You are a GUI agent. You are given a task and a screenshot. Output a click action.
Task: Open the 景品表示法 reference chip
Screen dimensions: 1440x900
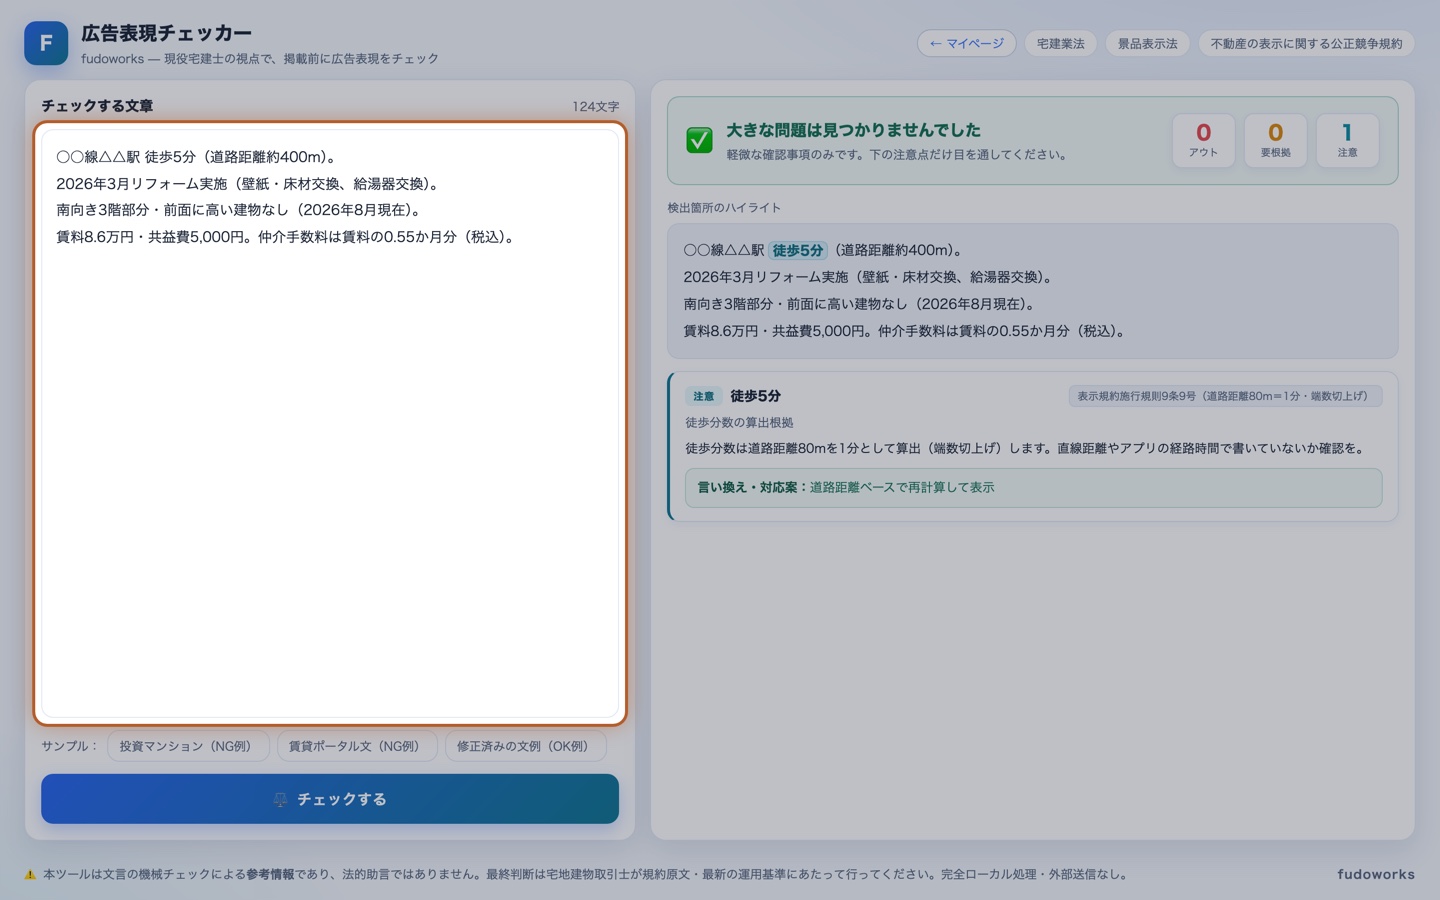click(x=1147, y=43)
